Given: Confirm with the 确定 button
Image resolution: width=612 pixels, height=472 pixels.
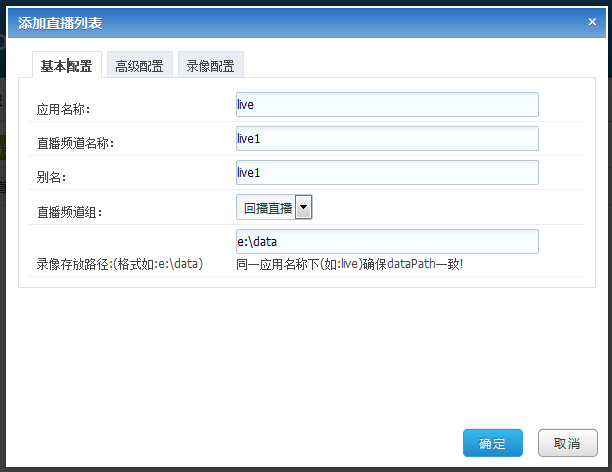Looking at the screenshot, I should [493, 443].
